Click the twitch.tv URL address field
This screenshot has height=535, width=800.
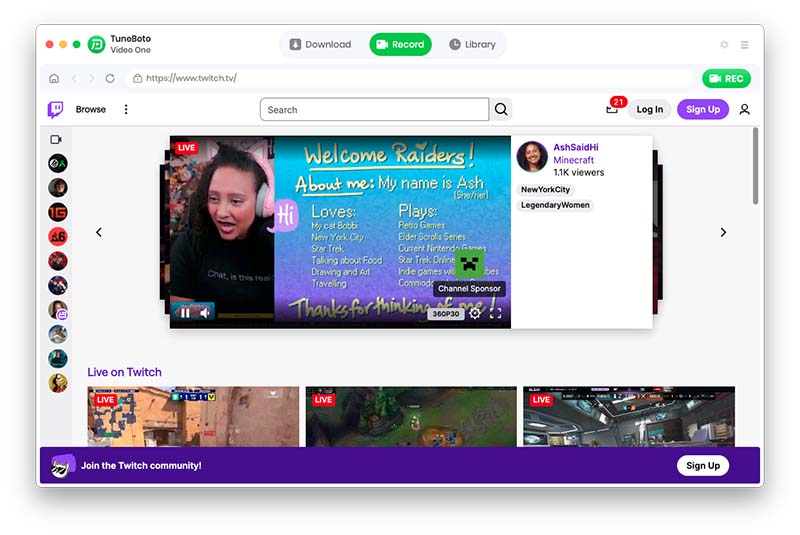tap(408, 78)
